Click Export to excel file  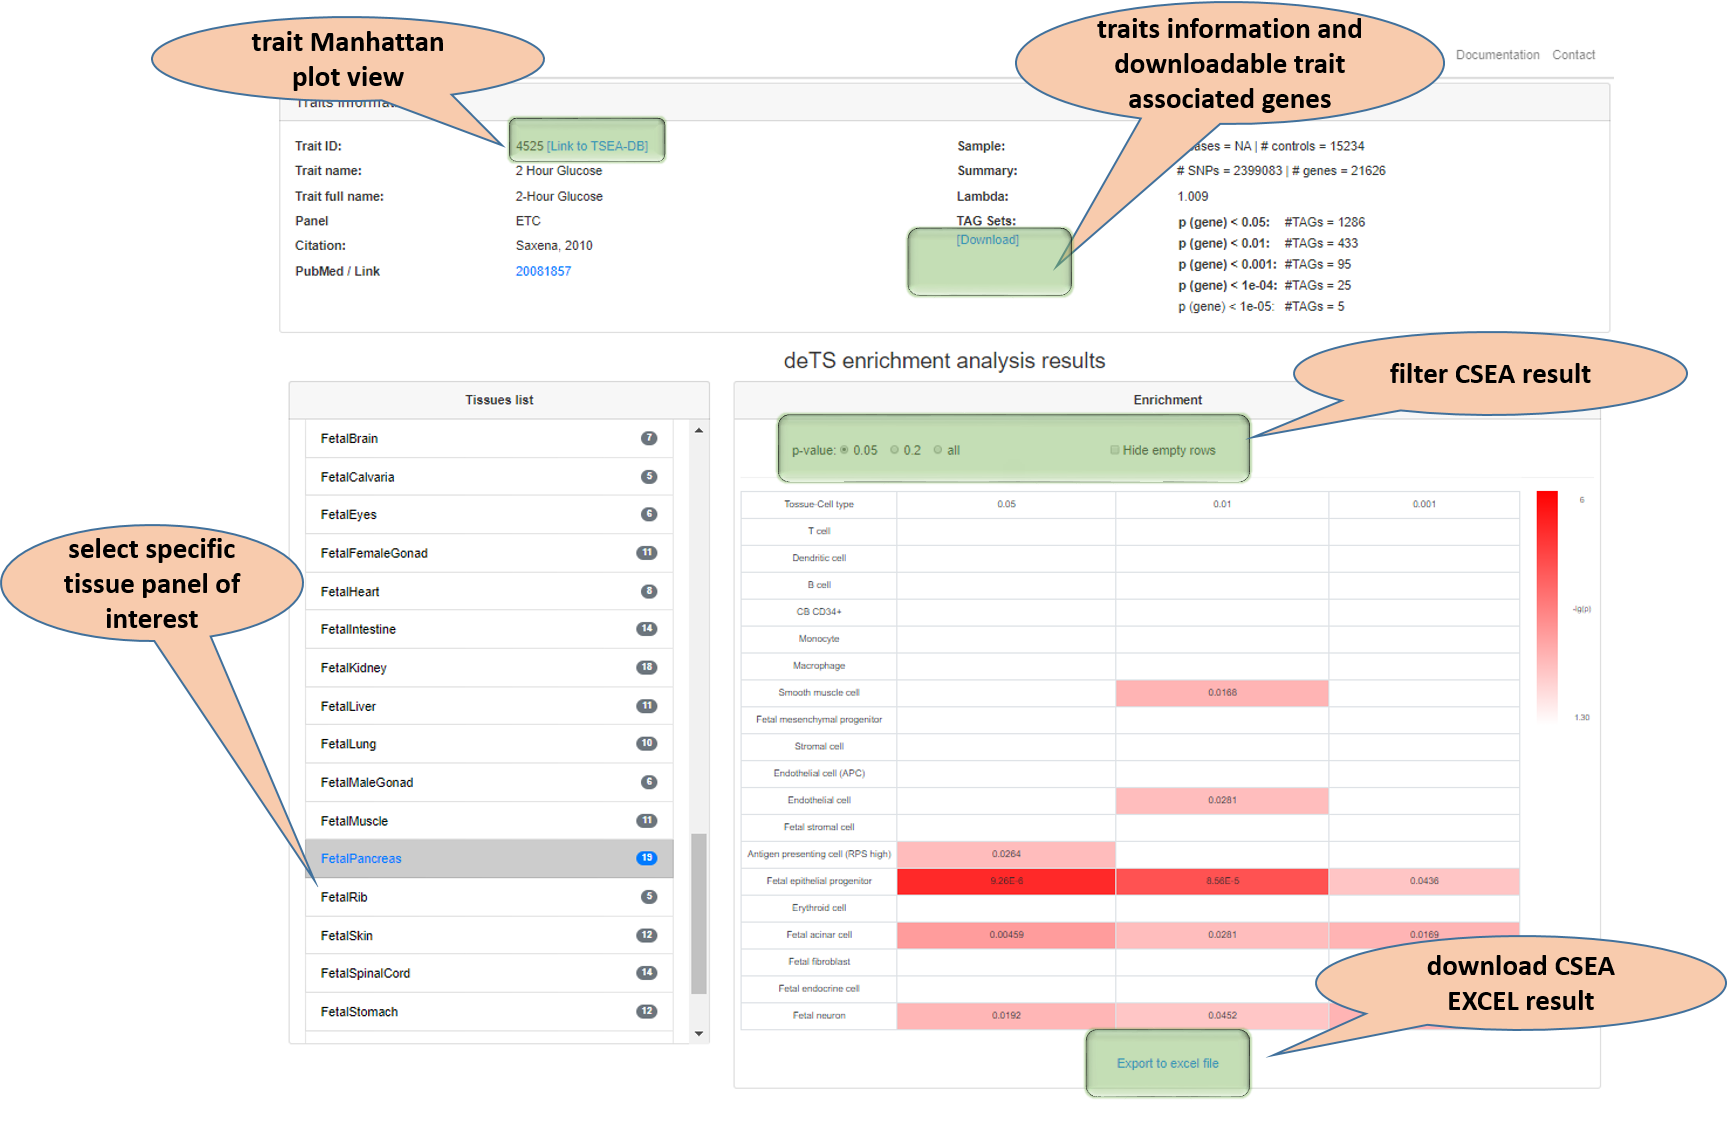[1167, 1063]
